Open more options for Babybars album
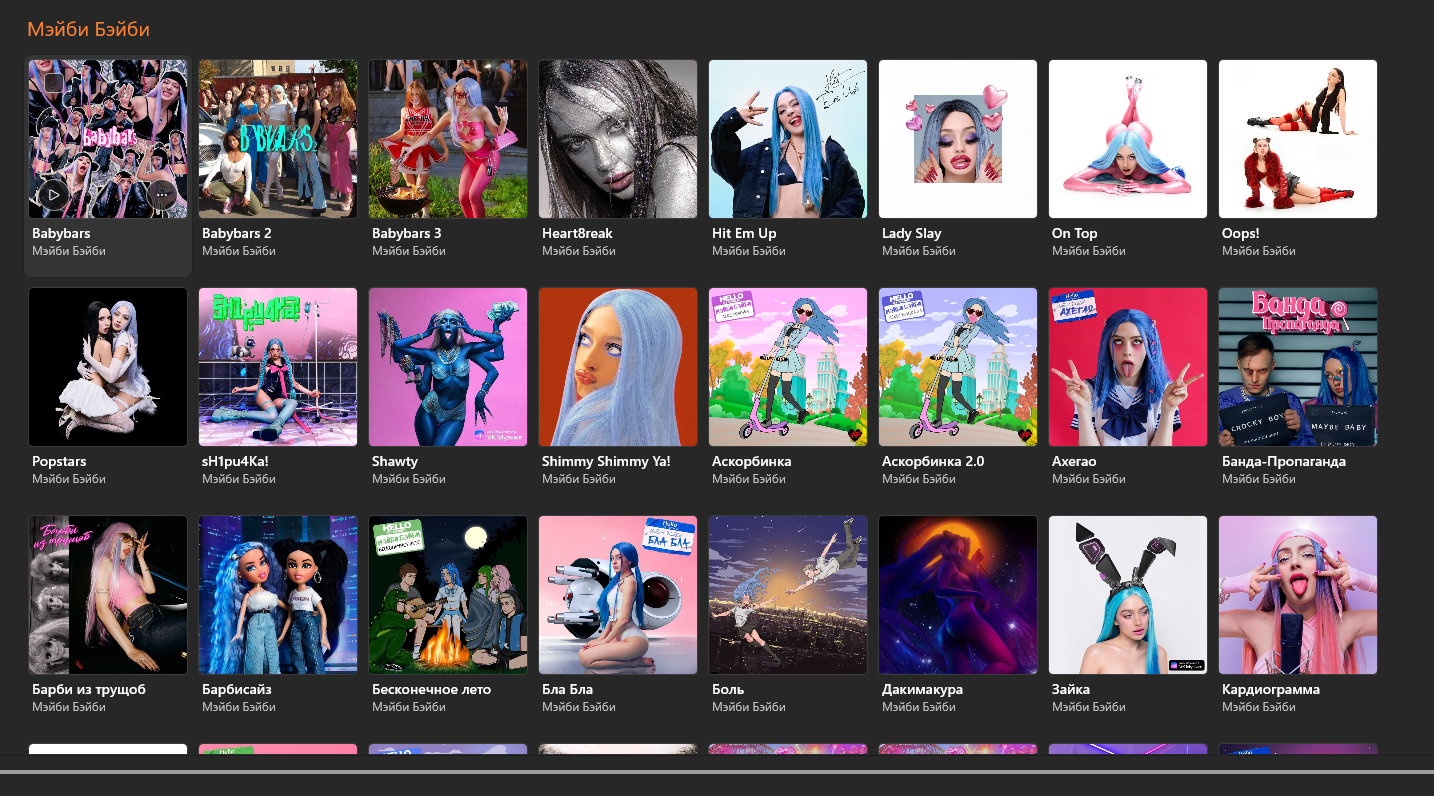The width and height of the screenshot is (1434, 796). click(162, 194)
